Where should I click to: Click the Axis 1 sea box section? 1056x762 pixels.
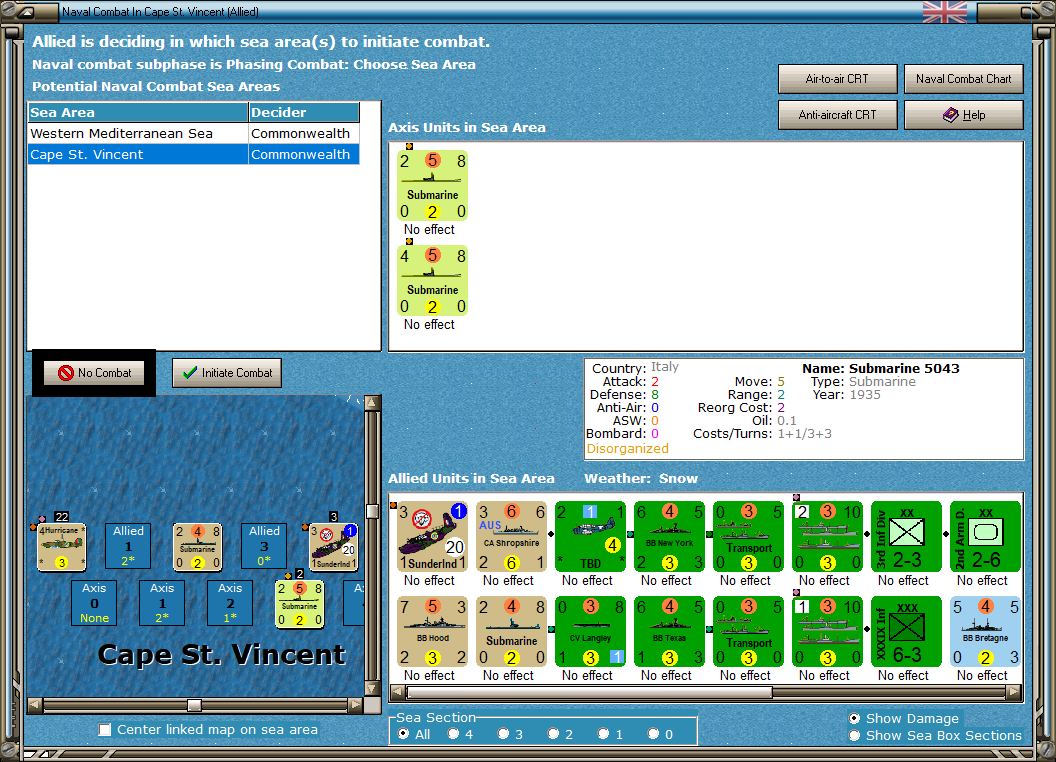(162, 603)
